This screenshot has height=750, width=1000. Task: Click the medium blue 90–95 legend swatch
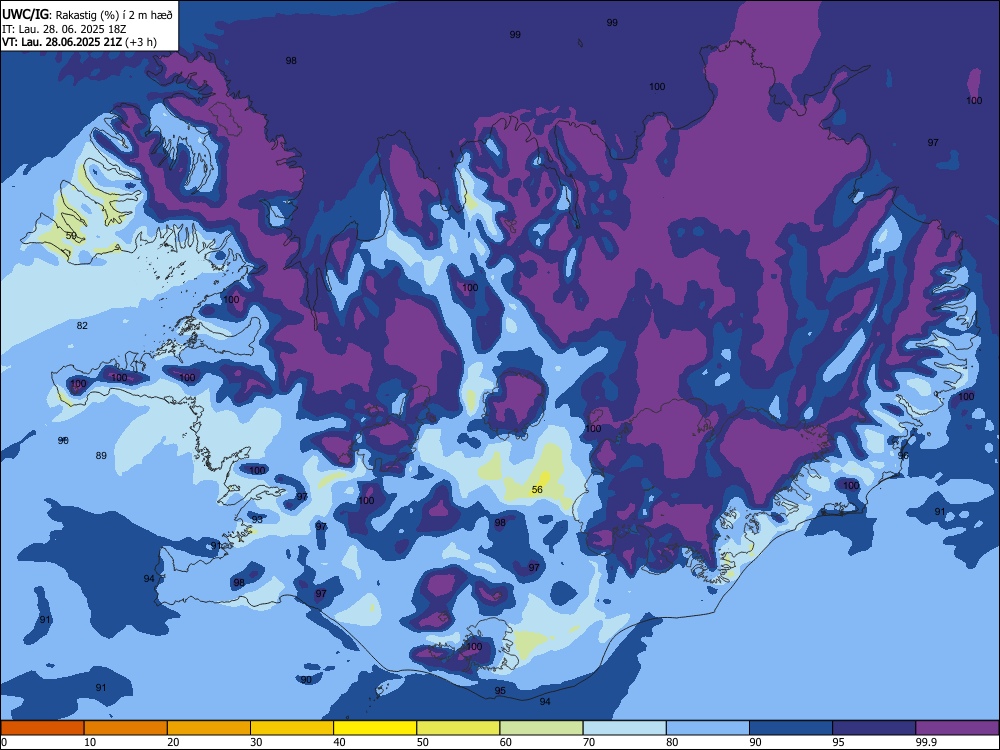(x=791, y=728)
